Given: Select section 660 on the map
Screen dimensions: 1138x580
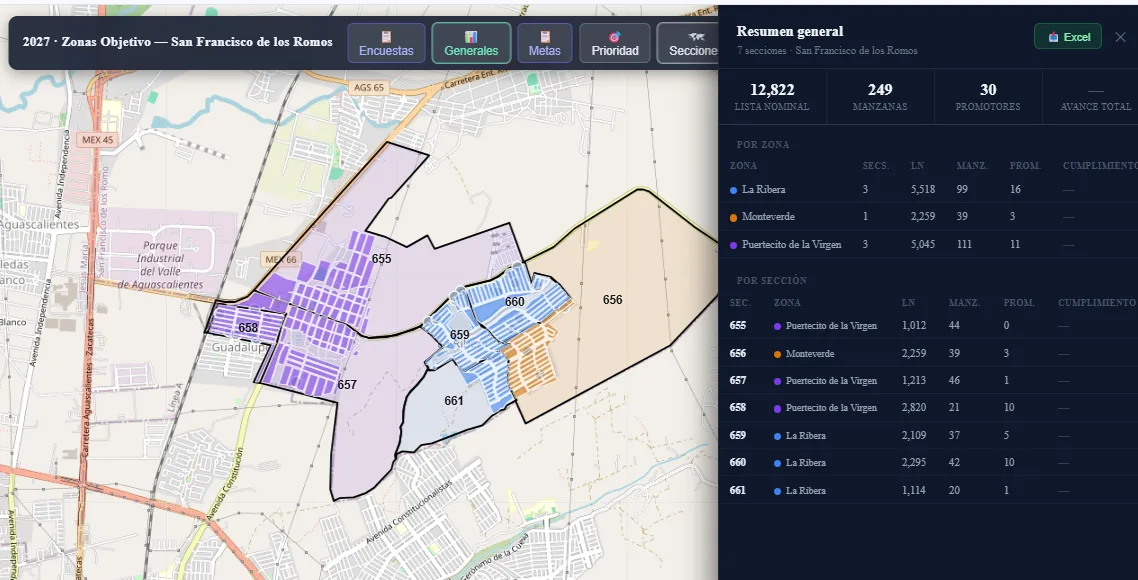Looking at the screenshot, I should click(515, 301).
